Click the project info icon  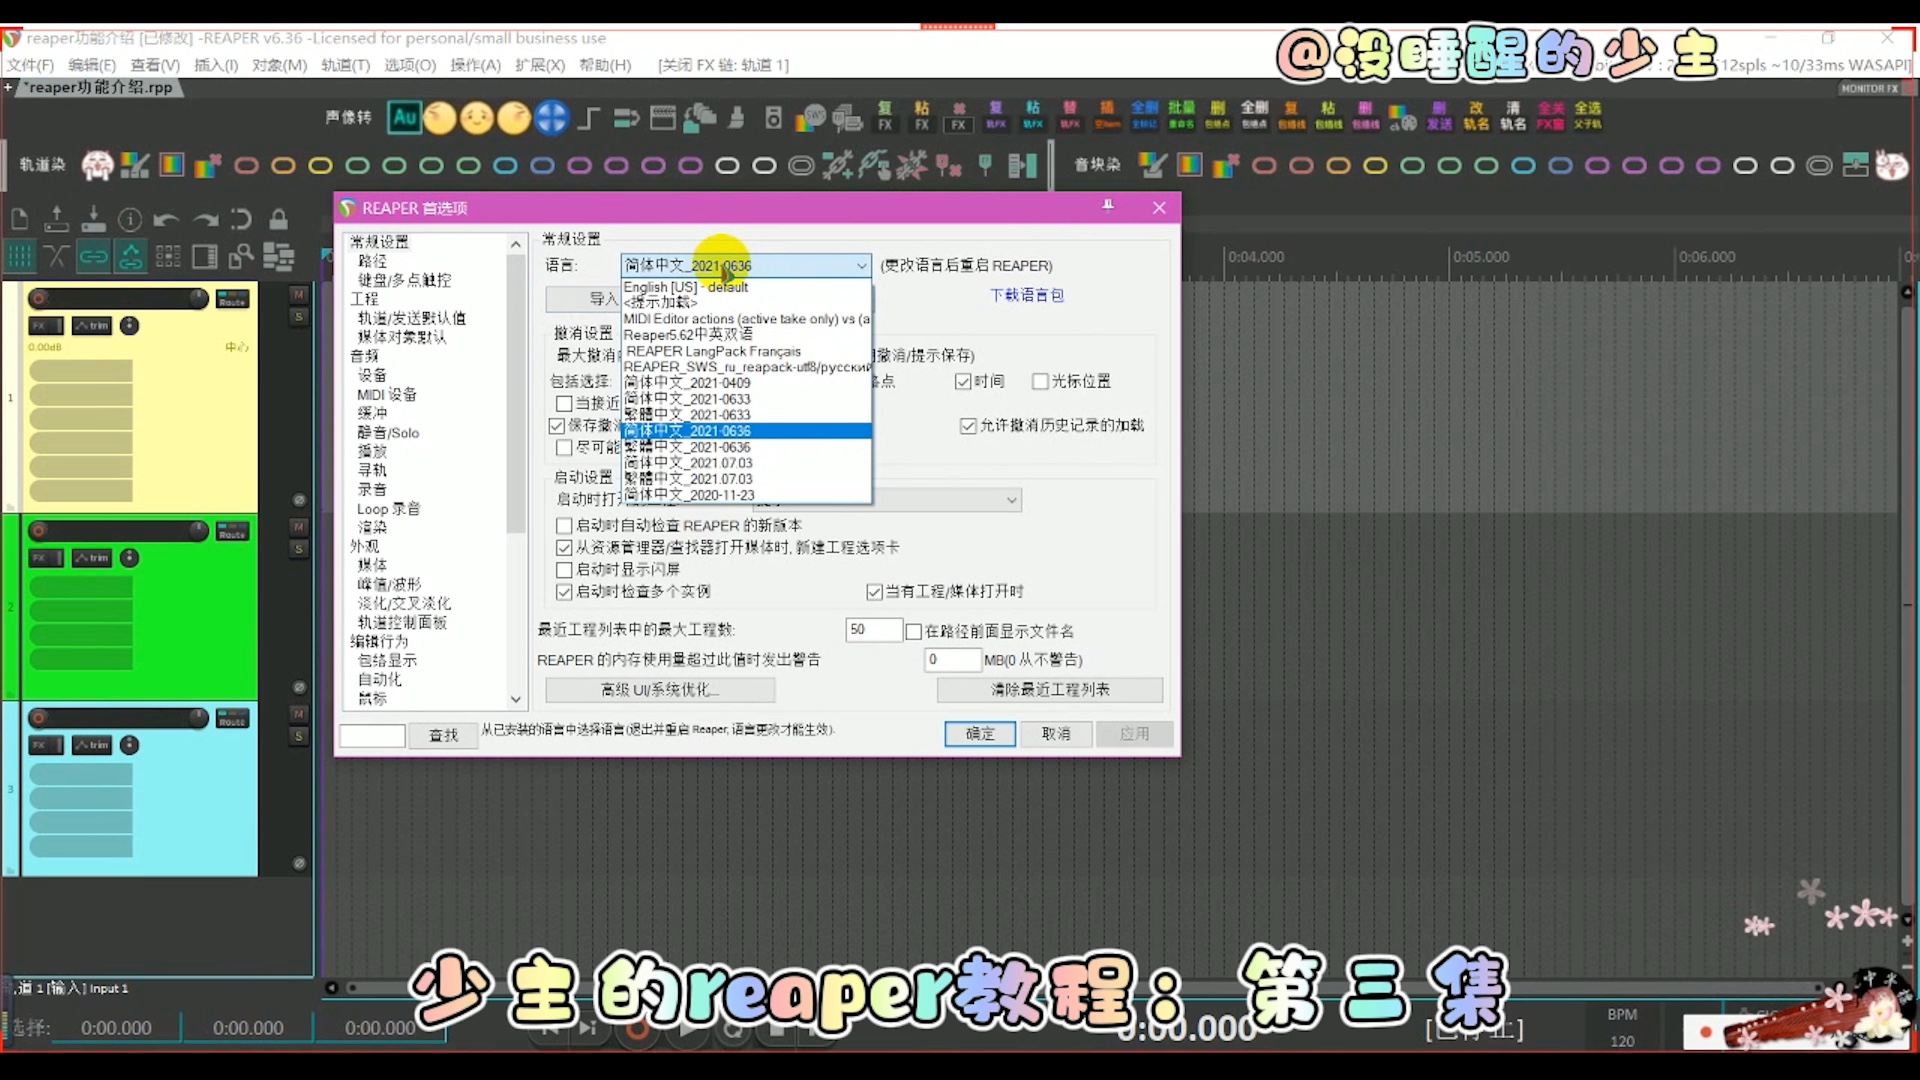pyautogui.click(x=130, y=220)
